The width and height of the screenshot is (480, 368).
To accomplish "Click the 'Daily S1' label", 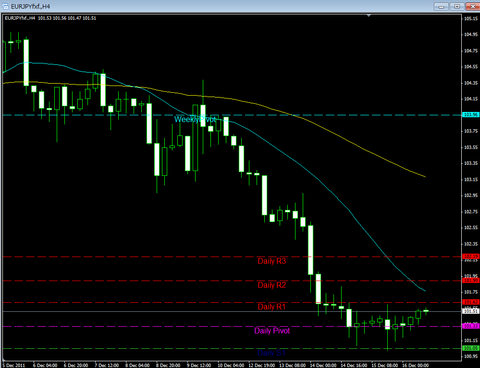I will 271,353.
